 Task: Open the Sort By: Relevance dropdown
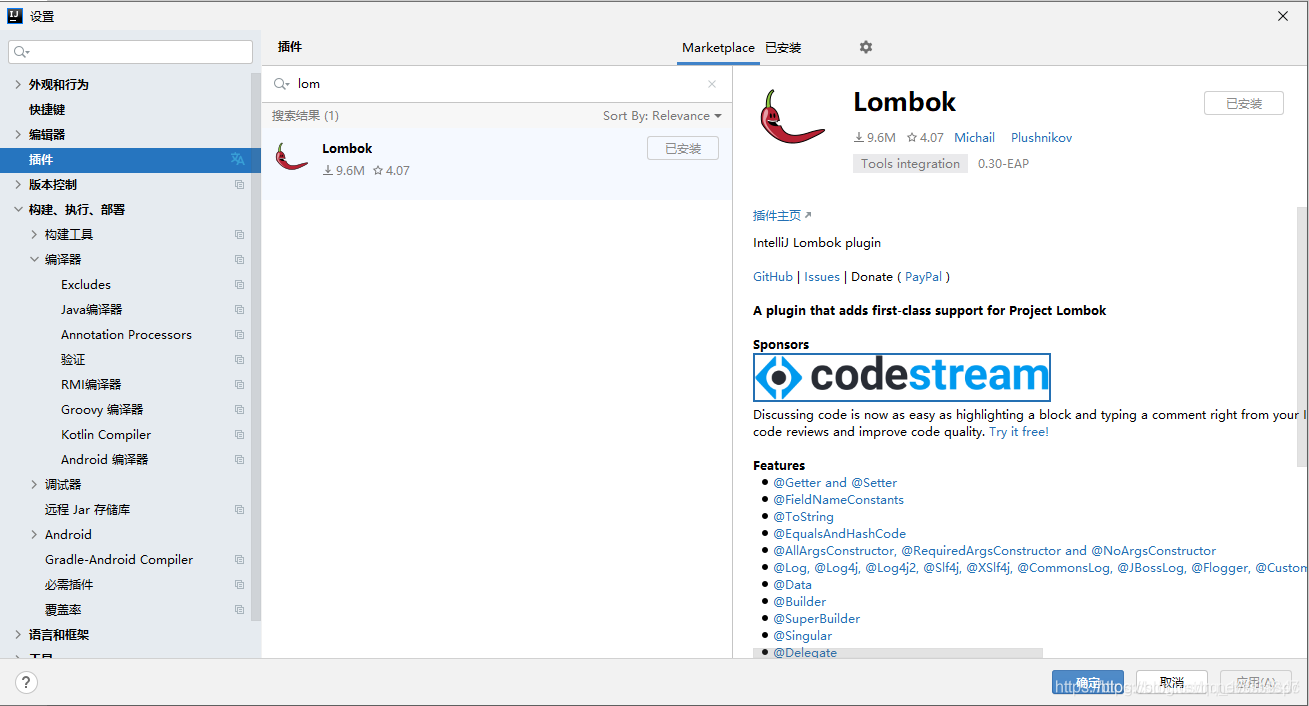tap(662, 116)
